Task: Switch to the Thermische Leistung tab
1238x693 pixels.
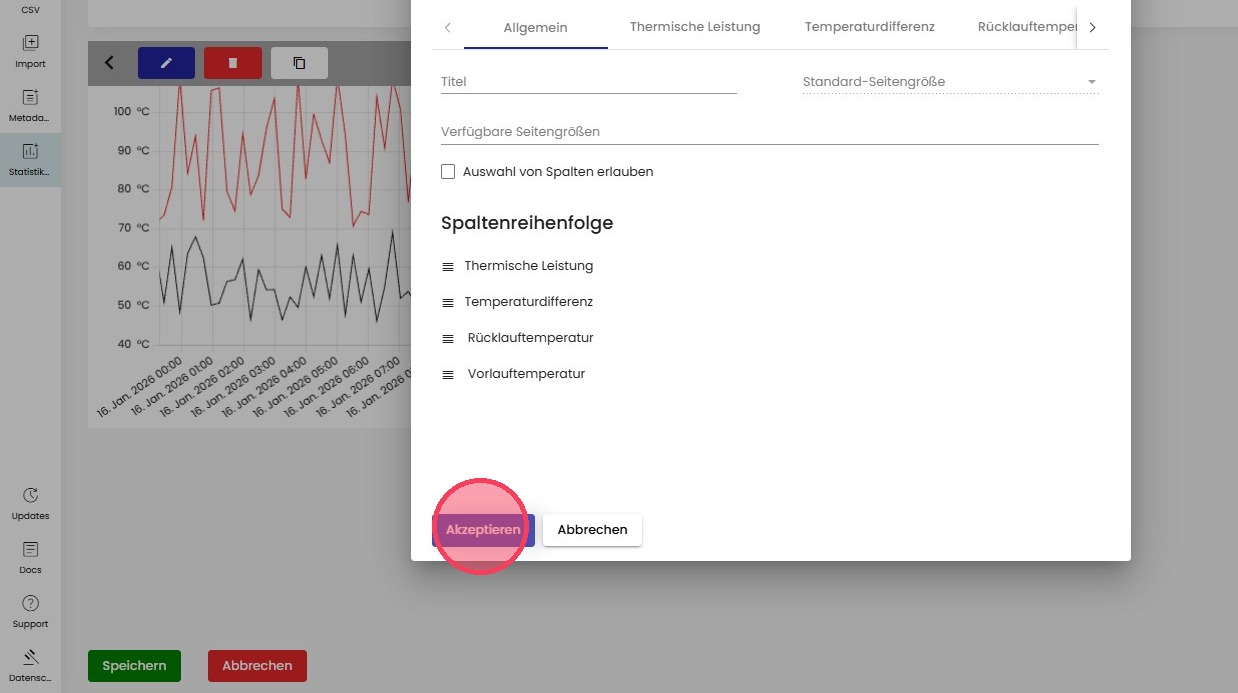Action: 694,27
